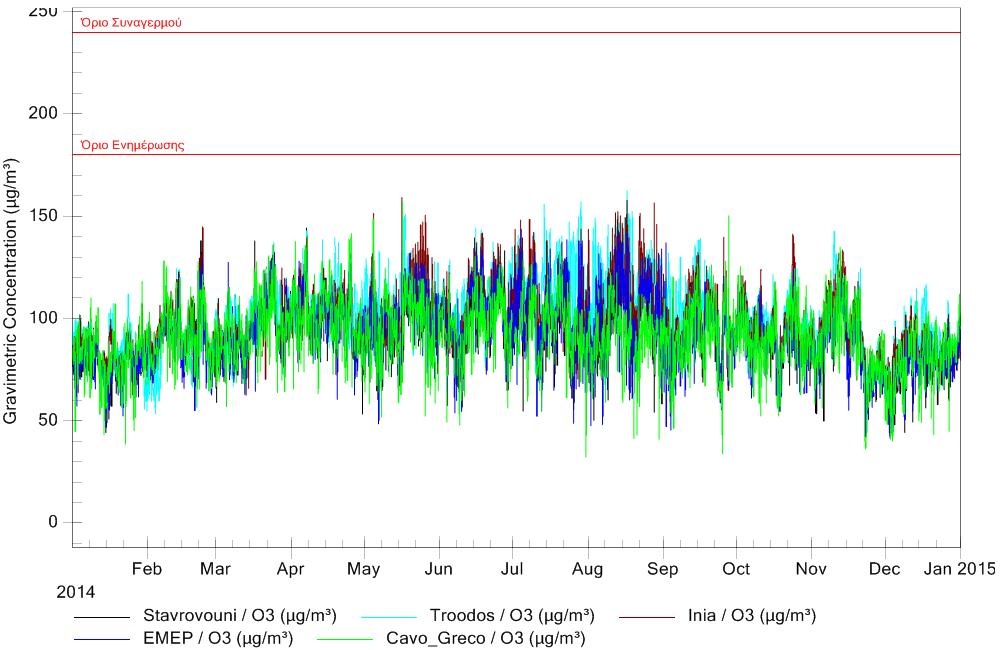This screenshot has height=650, width=1000.
Task: Click the Stavrovouni / O3 legend label
Action: (x=240, y=616)
